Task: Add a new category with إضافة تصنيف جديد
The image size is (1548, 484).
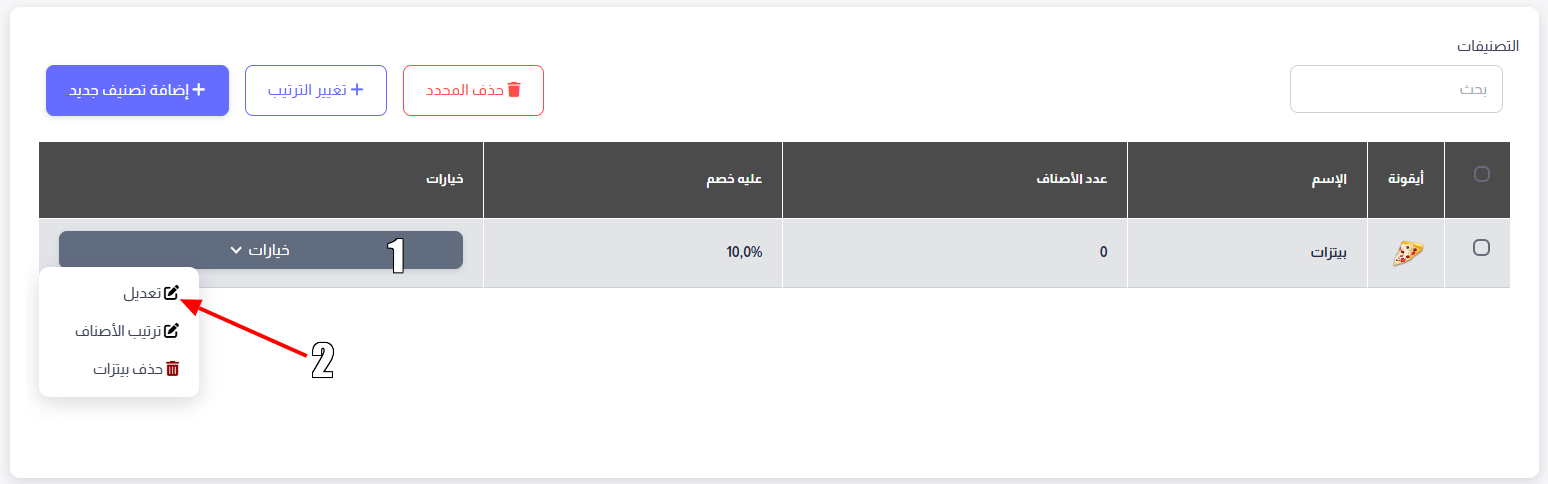Action: [138, 90]
